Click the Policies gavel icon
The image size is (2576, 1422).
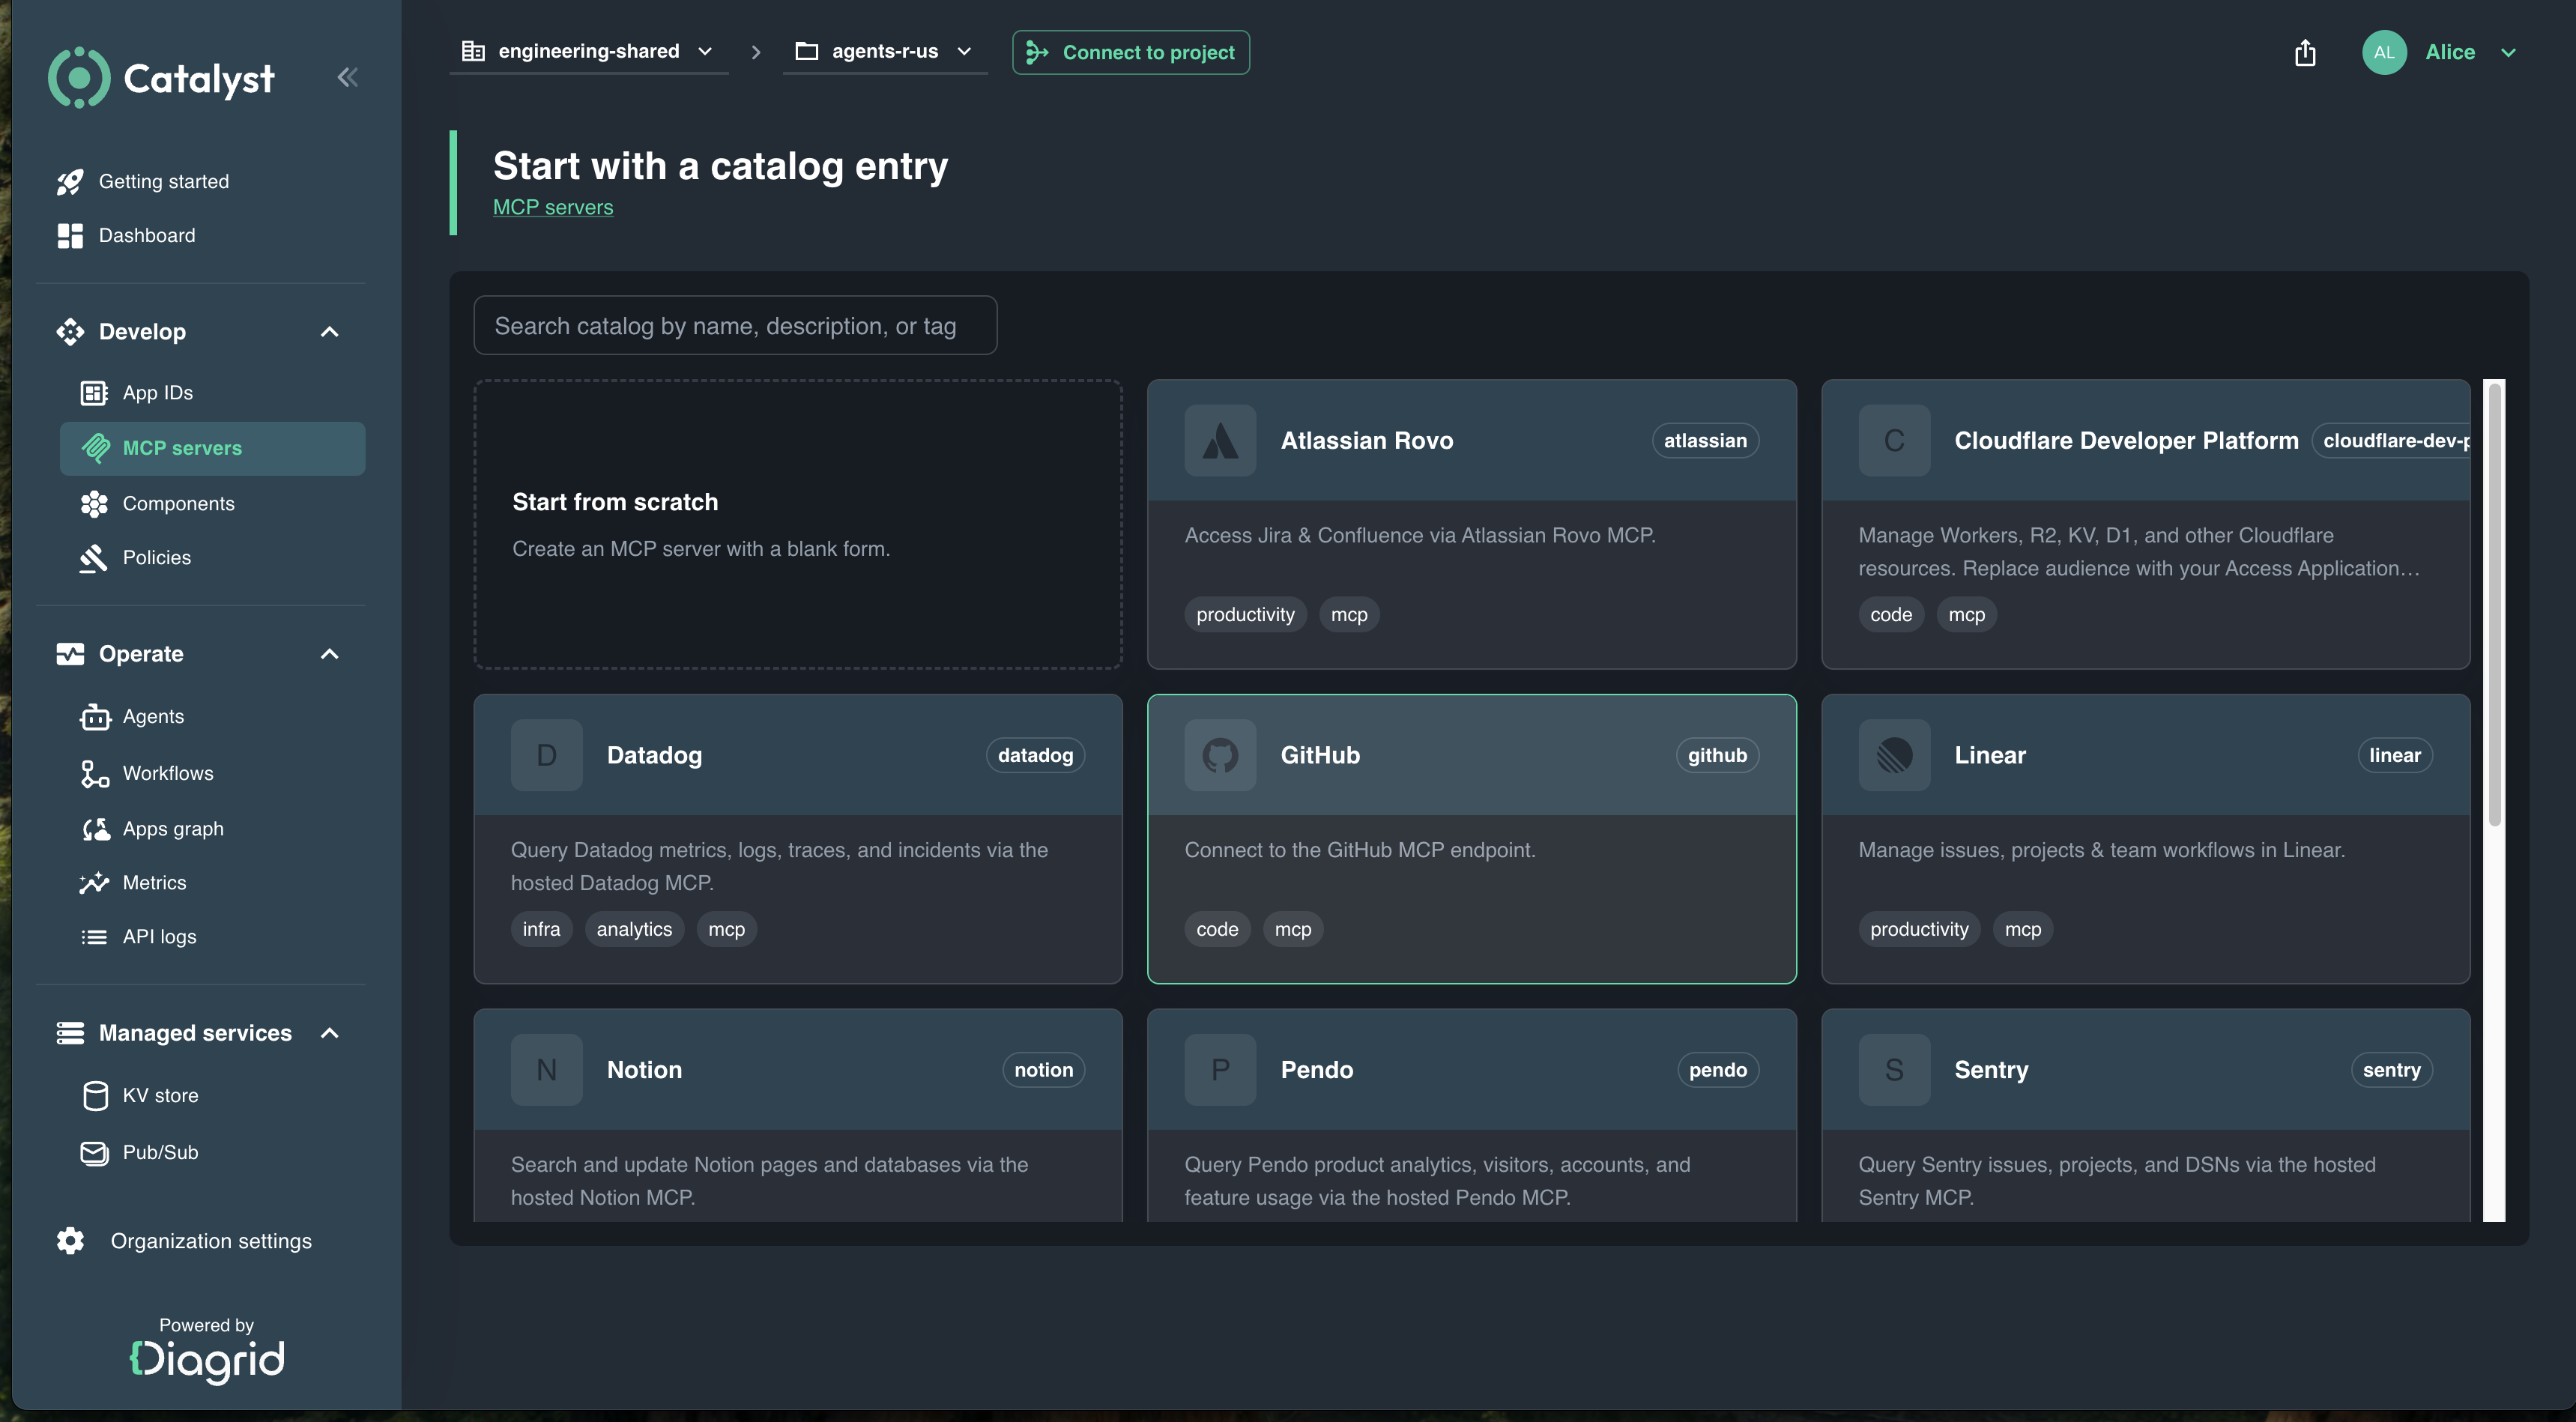tap(93, 558)
